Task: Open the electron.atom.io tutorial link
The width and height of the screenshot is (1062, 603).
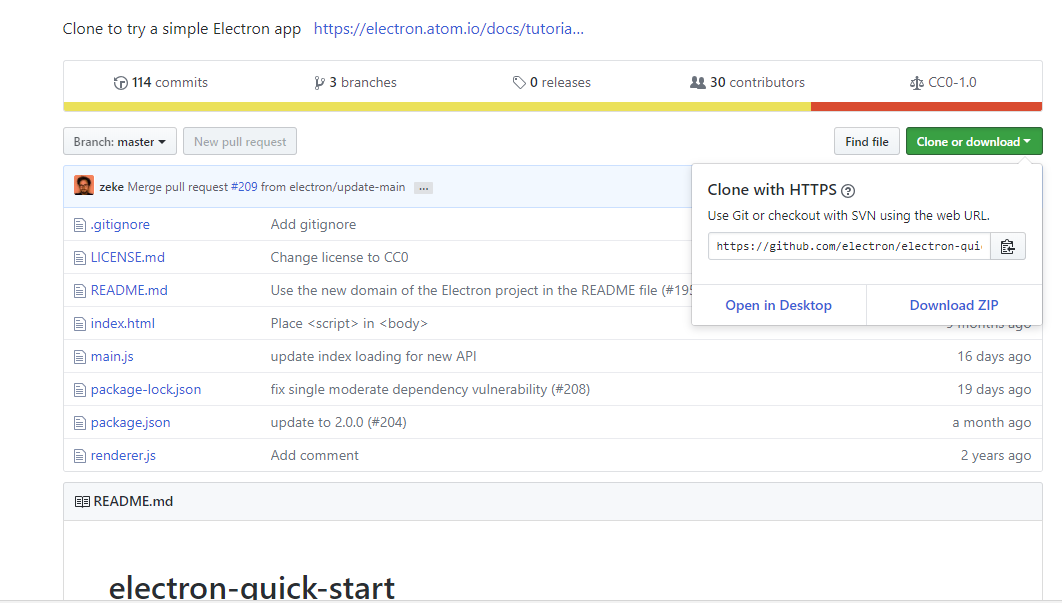Action: coord(448,29)
